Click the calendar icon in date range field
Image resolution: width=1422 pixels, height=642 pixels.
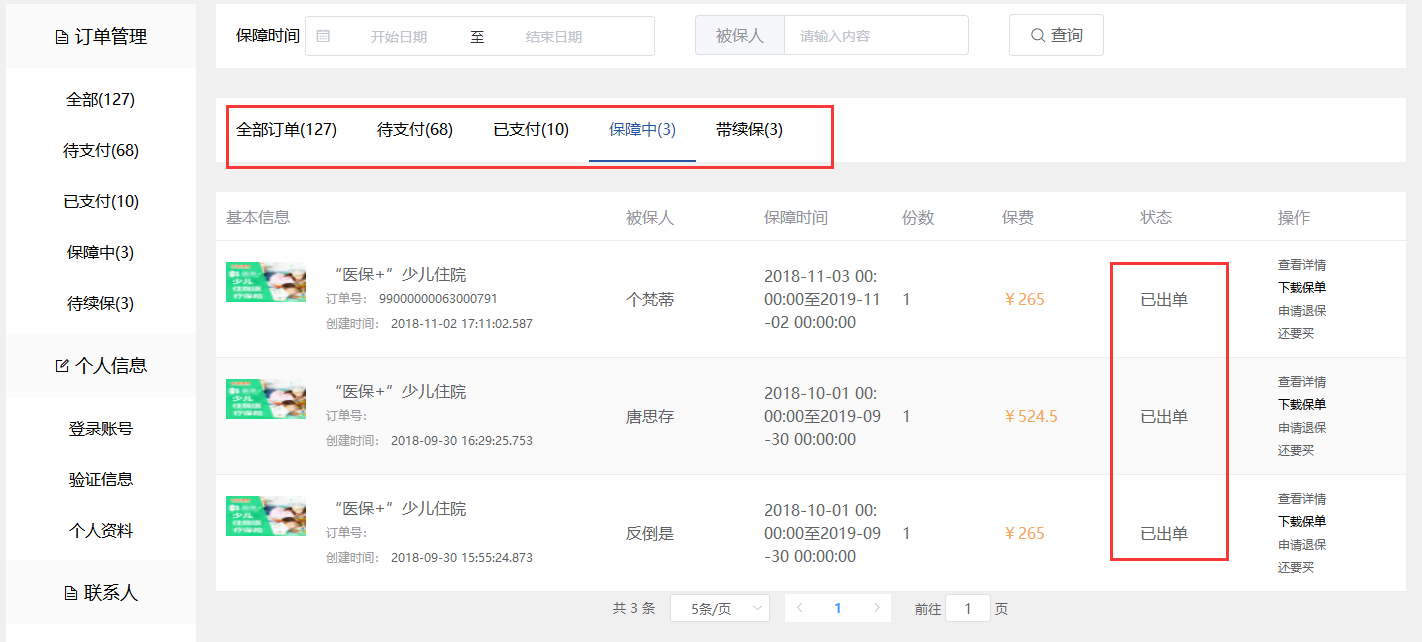point(323,36)
